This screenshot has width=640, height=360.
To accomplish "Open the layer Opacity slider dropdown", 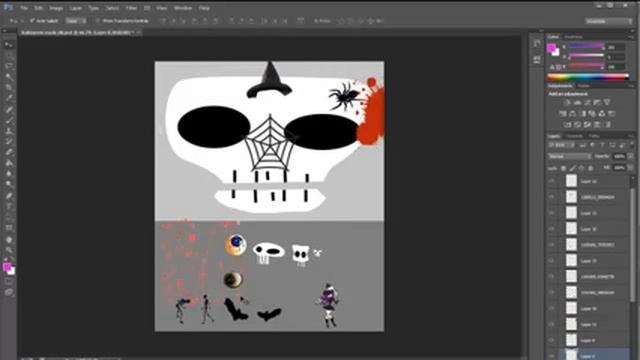I will (631, 156).
